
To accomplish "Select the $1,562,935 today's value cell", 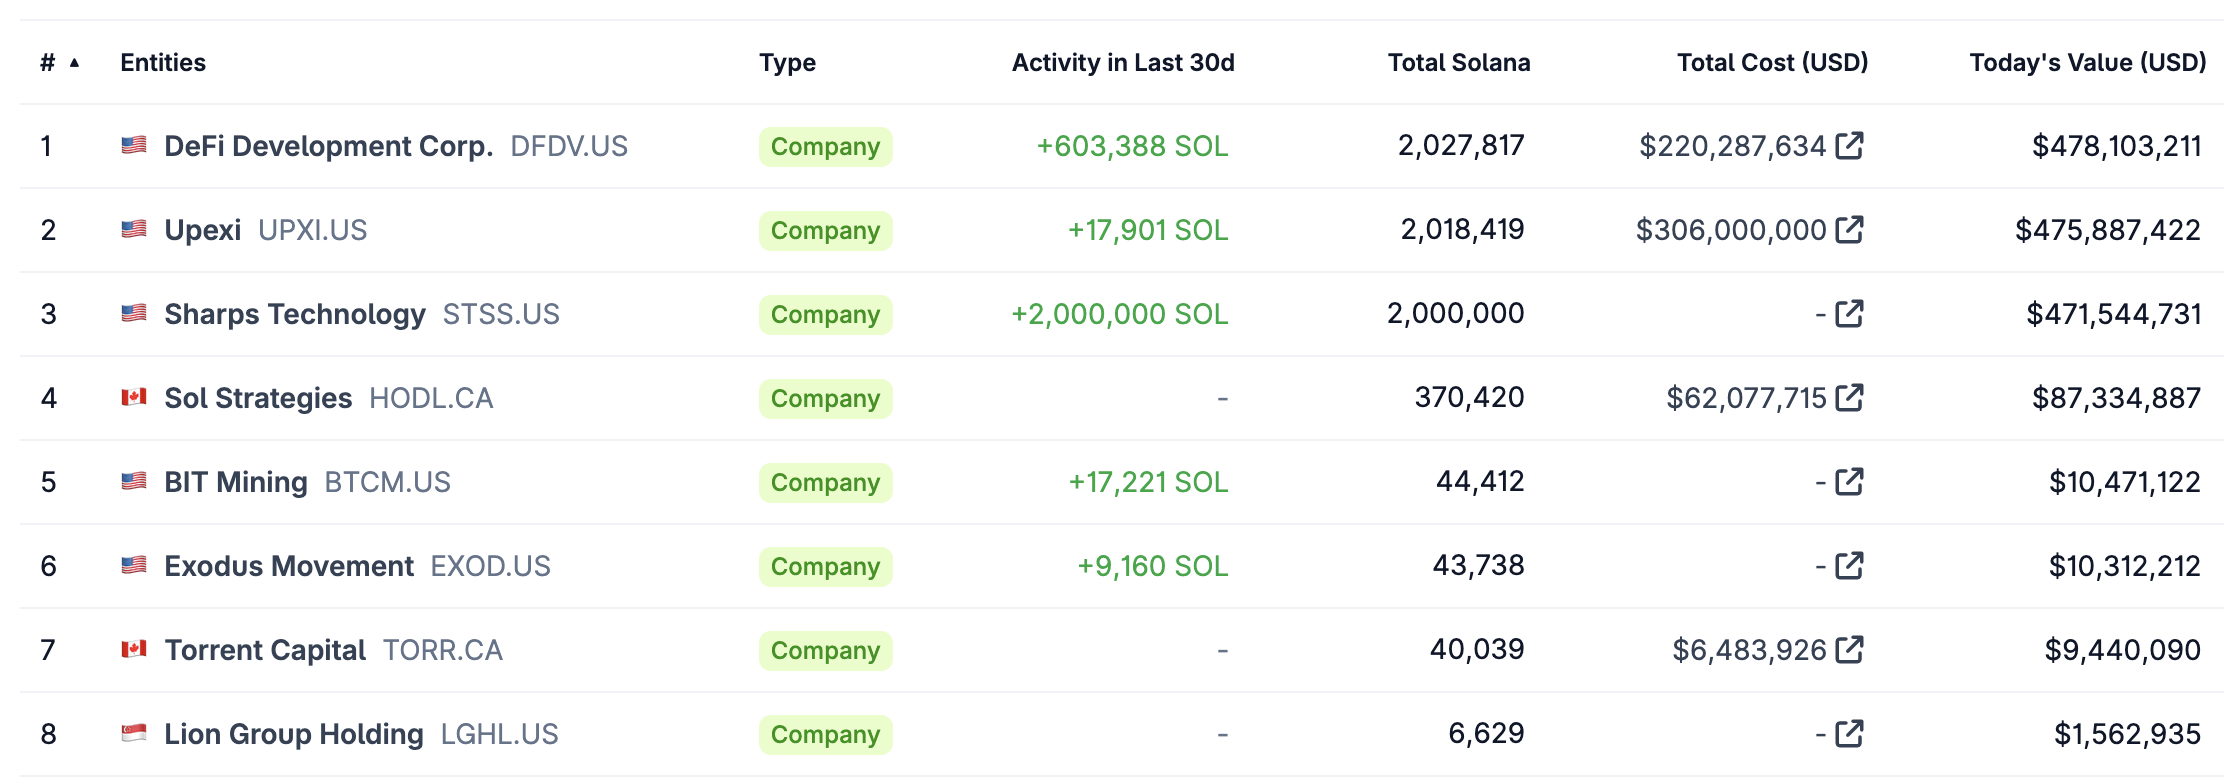I will coord(2127,734).
